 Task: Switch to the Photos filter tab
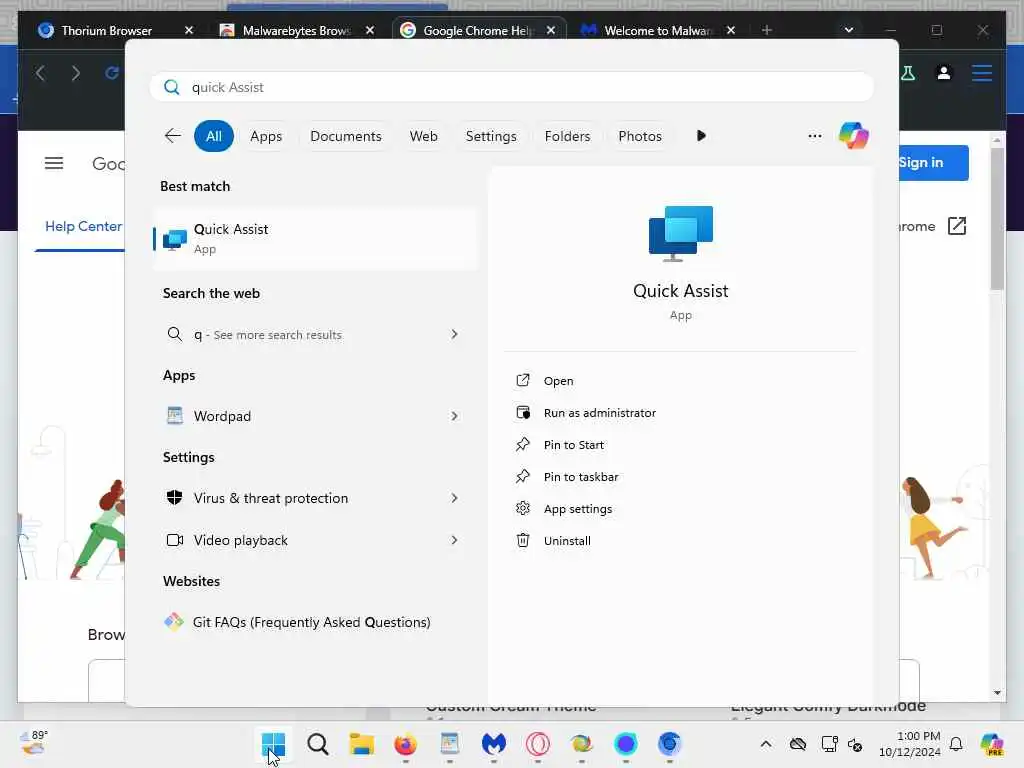pos(640,136)
